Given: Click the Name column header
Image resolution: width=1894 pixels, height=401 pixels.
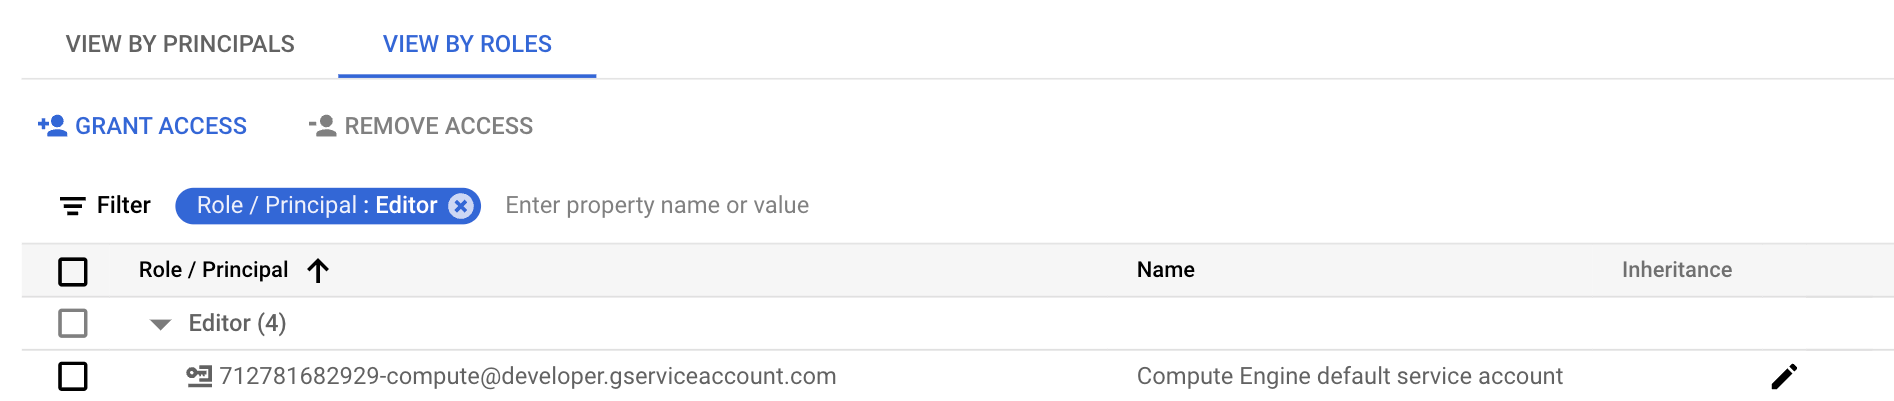Looking at the screenshot, I should [1165, 270].
